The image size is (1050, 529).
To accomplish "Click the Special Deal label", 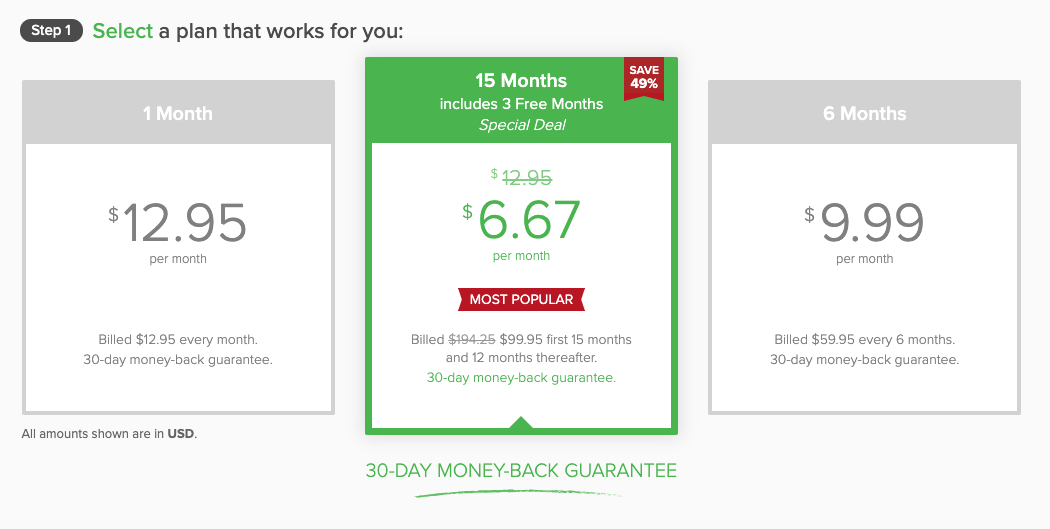I will pos(521,125).
